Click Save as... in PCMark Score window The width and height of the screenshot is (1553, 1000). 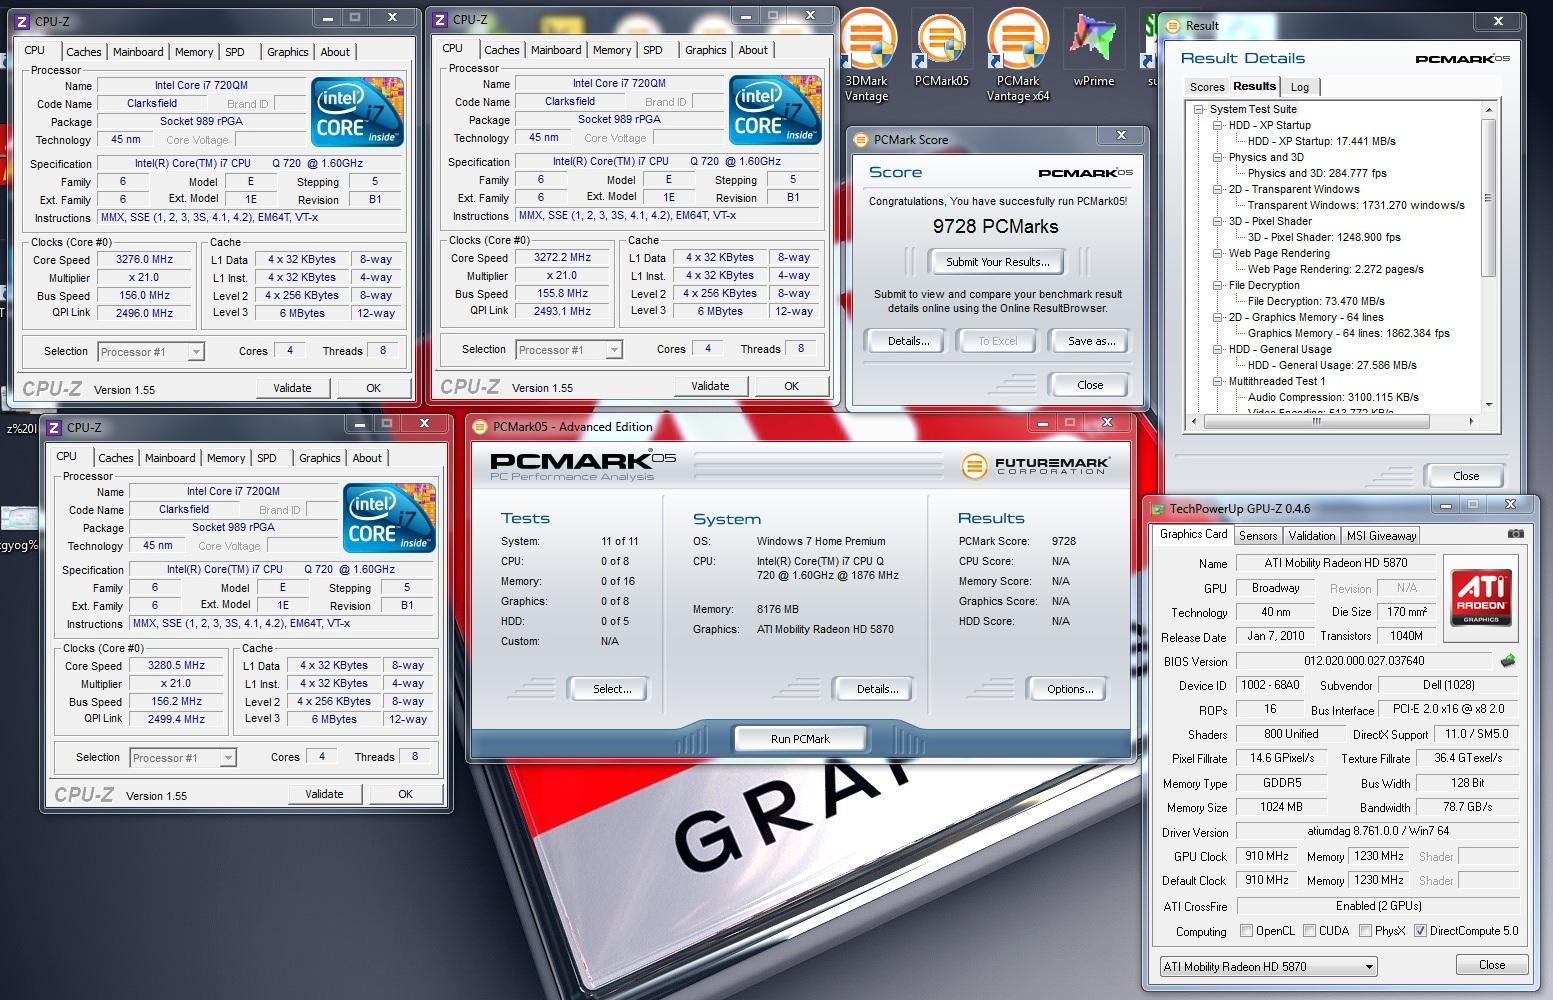(x=1091, y=341)
